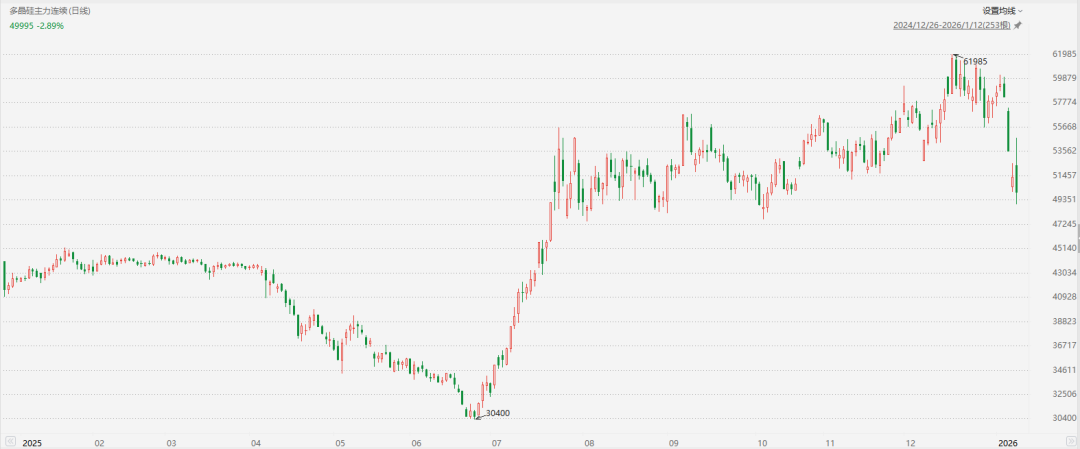Viewport: 1080px width, 449px height.
Task: Click the 09 month marker on axis
Action: coord(675,441)
